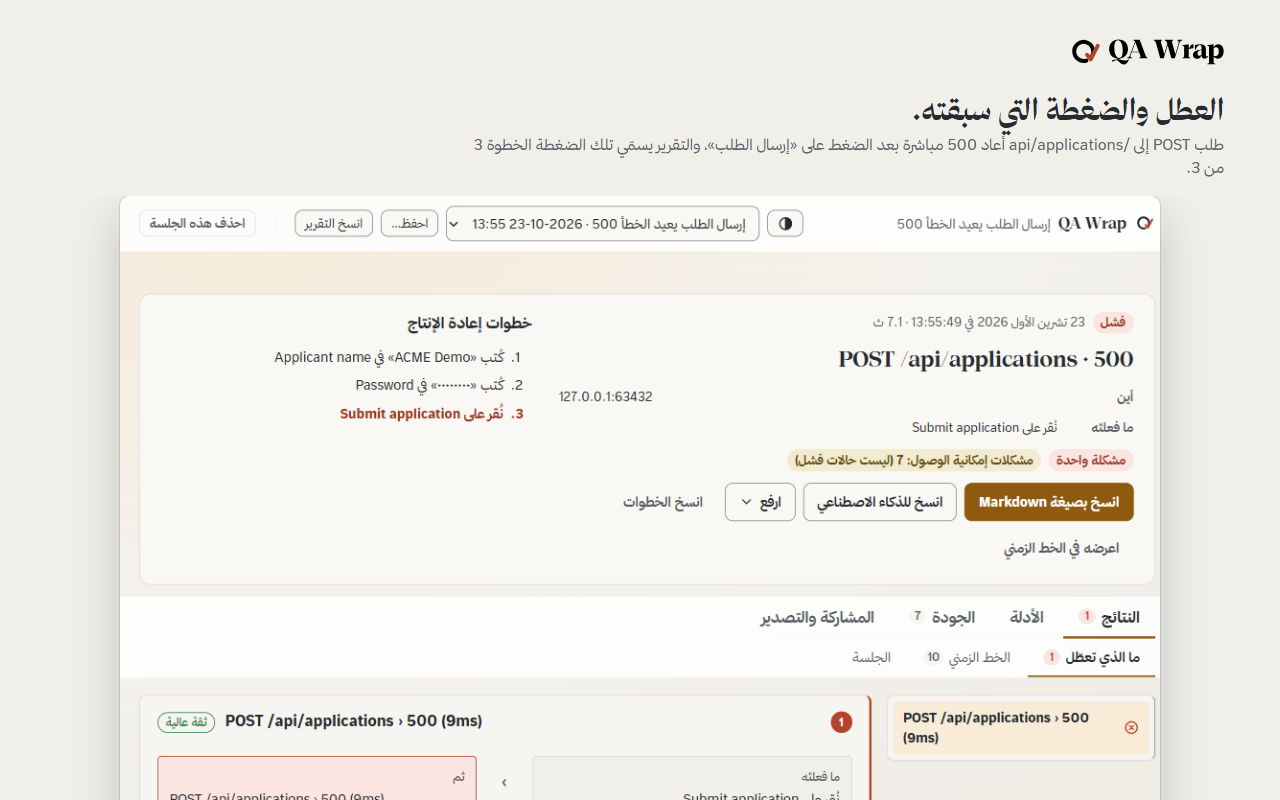Click the انسخ التقرير button
Viewport: 1280px width, 800px height.
point(333,224)
